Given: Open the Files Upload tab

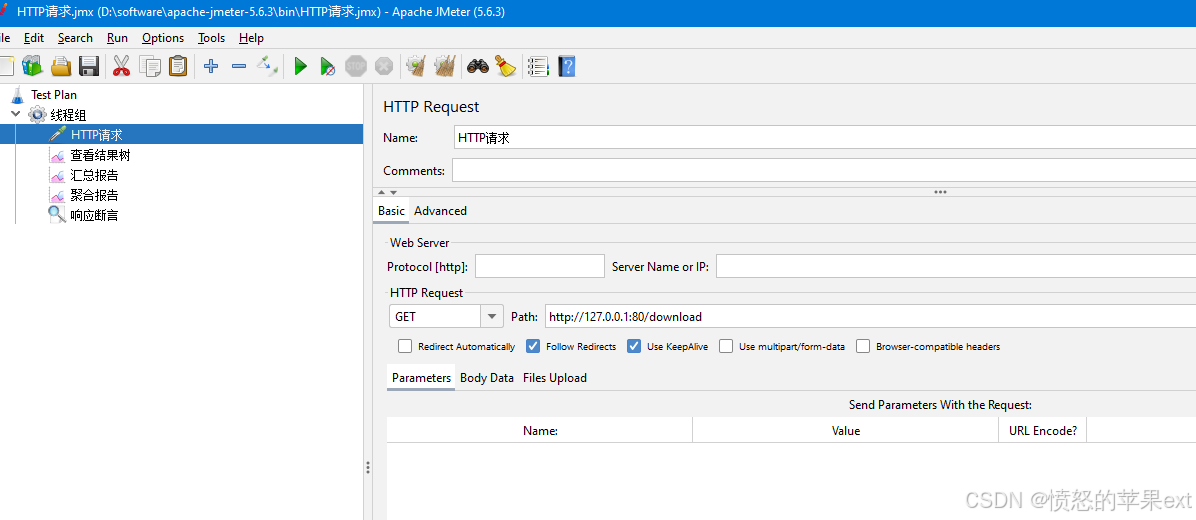Looking at the screenshot, I should pyautogui.click(x=555, y=377).
